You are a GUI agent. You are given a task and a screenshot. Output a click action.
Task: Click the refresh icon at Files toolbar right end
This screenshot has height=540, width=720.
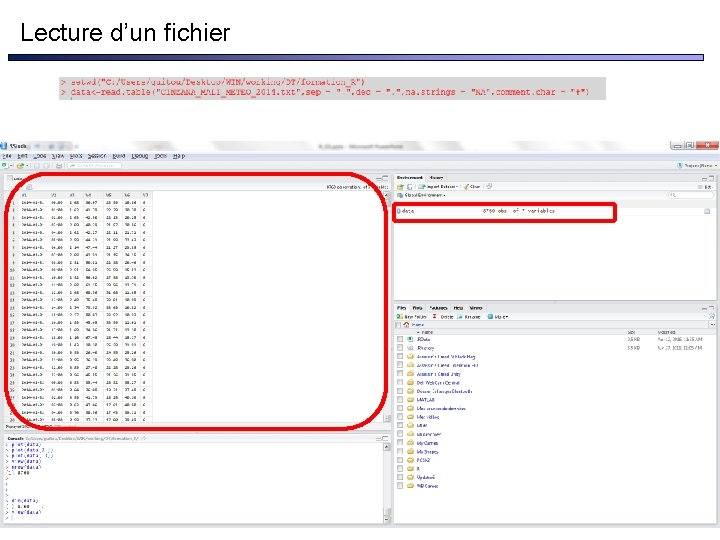(x=711, y=317)
